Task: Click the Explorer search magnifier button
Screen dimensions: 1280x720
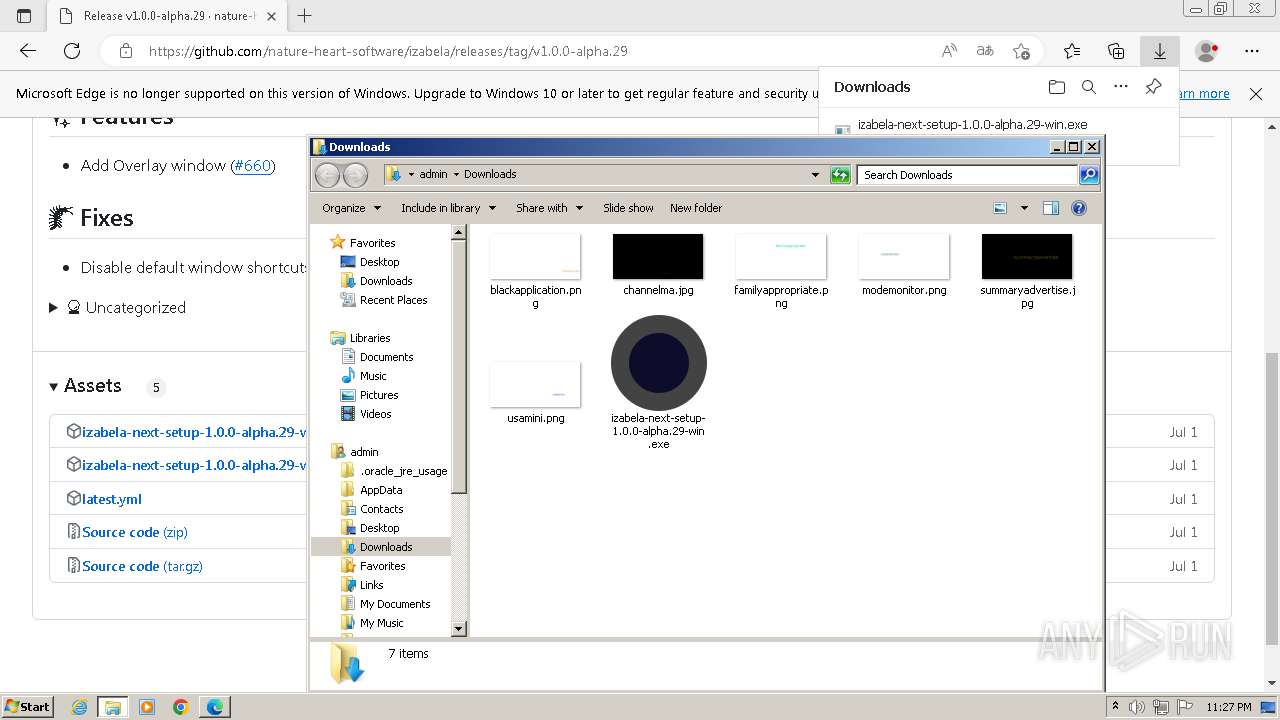Action: [1089, 175]
